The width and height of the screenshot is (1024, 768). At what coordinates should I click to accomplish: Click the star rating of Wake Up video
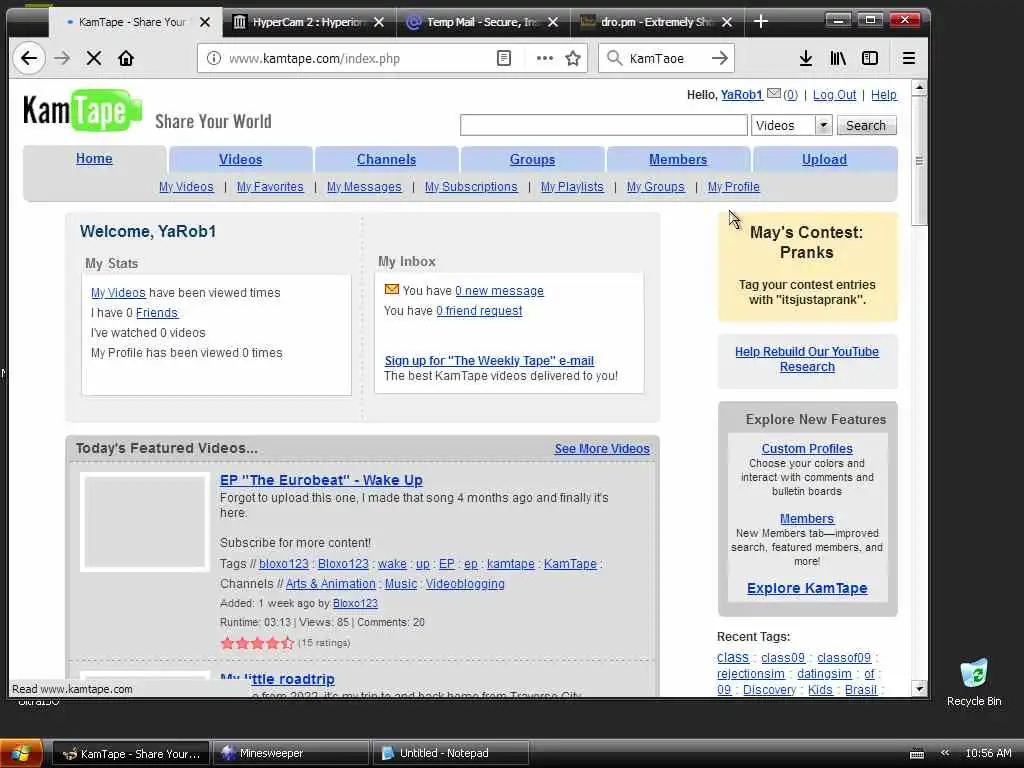[x=257, y=643]
